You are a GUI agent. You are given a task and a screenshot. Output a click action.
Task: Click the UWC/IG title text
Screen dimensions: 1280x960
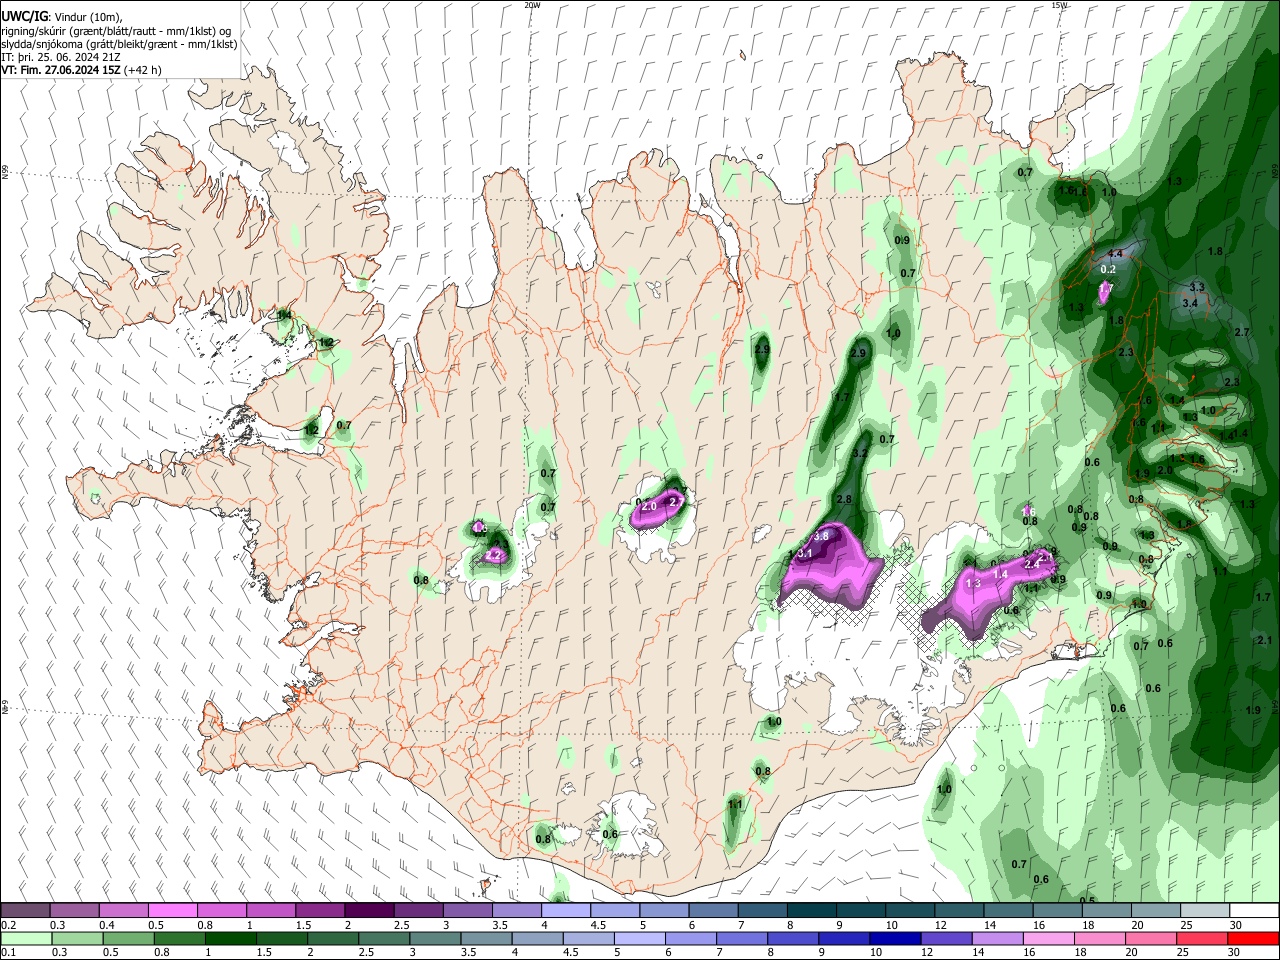[x=23, y=17]
